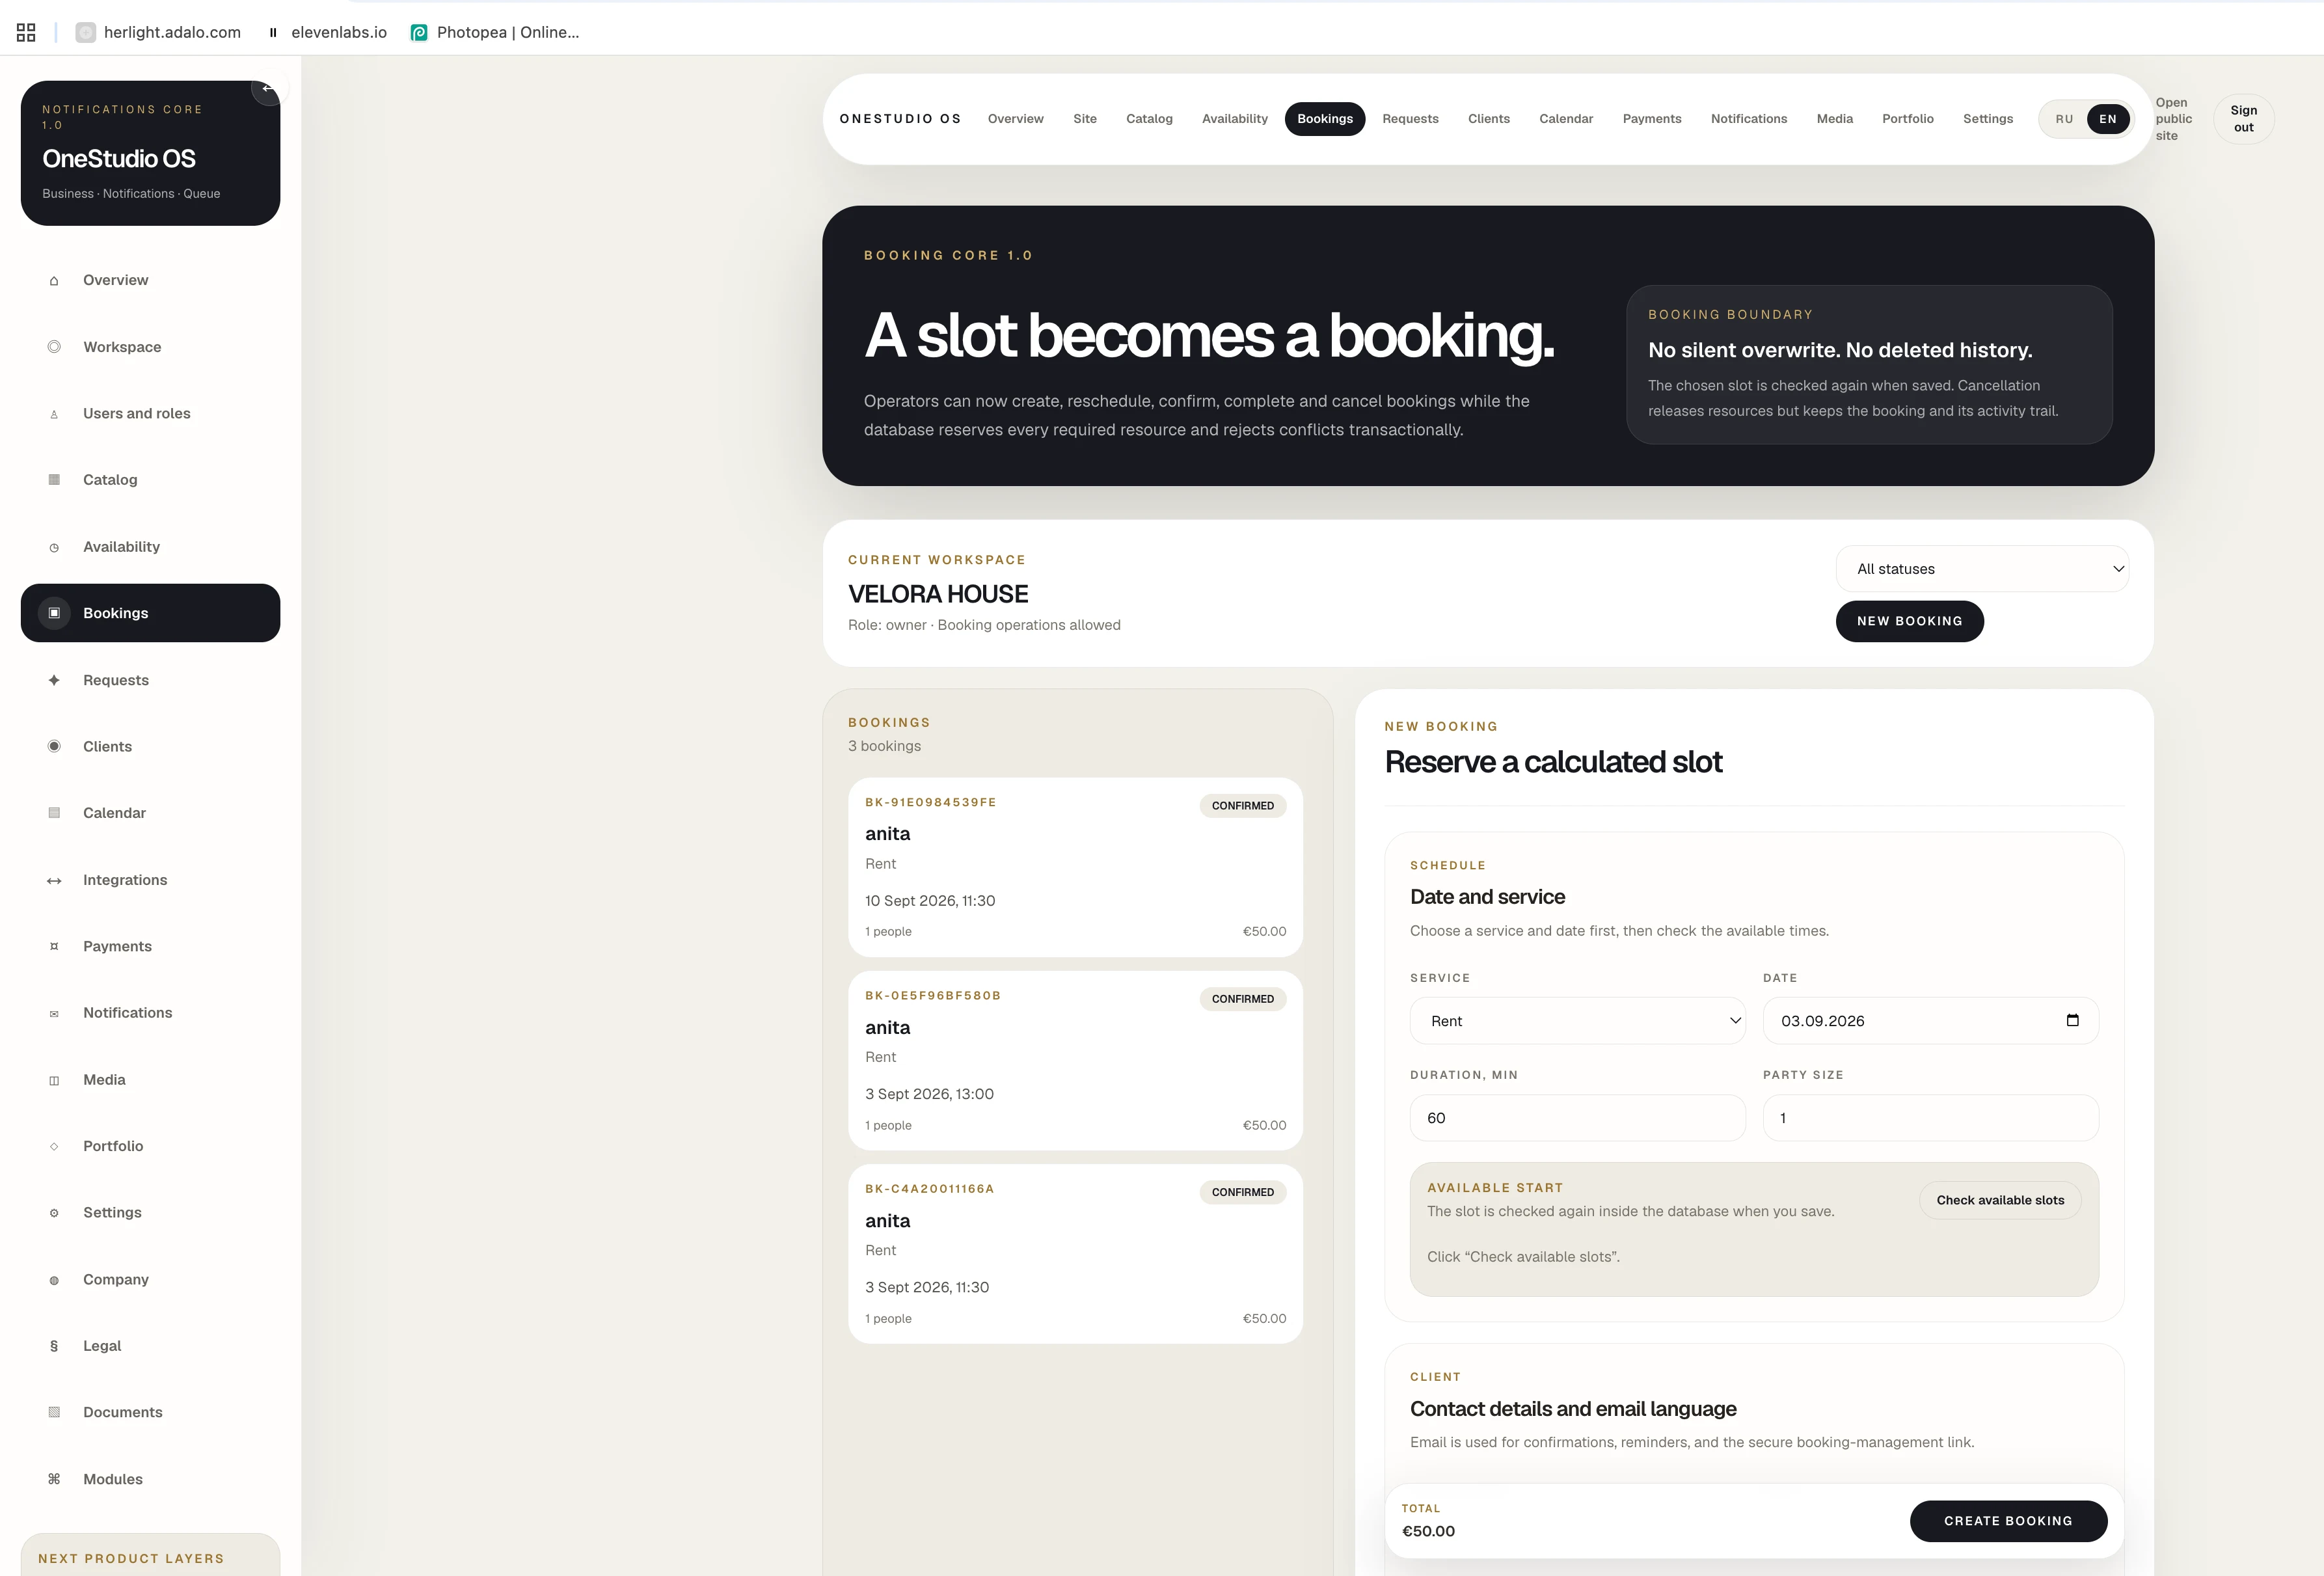This screenshot has height=1576, width=2324.
Task: Open the Overview tab in top navigation
Action: point(1015,119)
